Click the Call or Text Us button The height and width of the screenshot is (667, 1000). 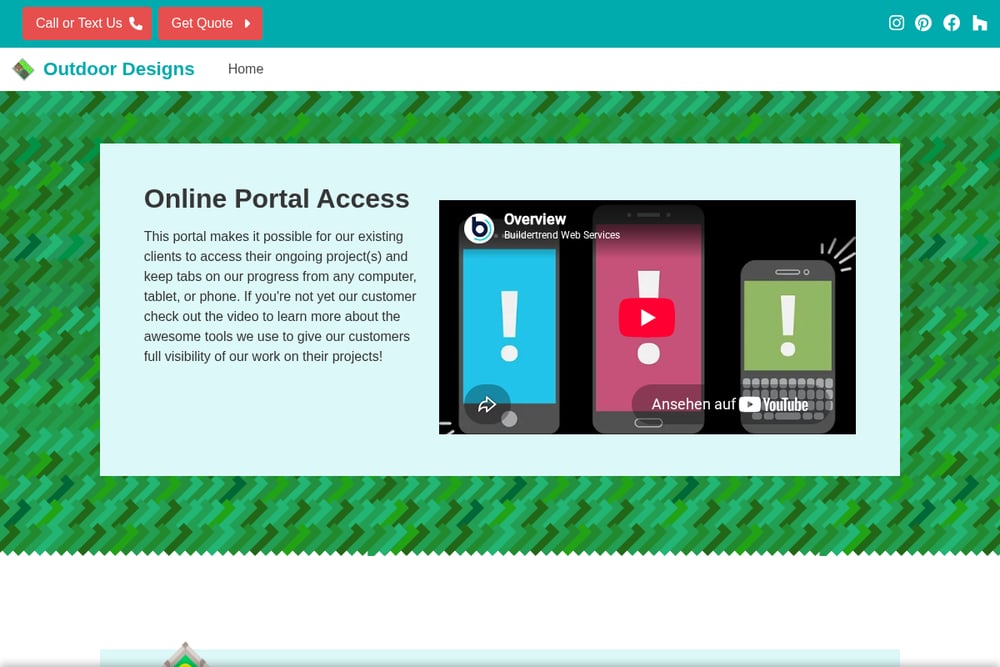coord(87,24)
